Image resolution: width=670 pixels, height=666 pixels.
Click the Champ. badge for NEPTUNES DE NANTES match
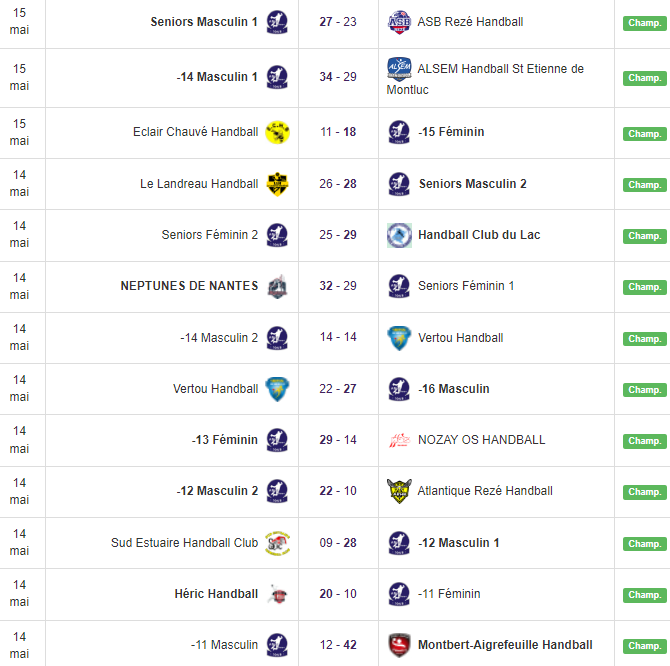coord(644,287)
